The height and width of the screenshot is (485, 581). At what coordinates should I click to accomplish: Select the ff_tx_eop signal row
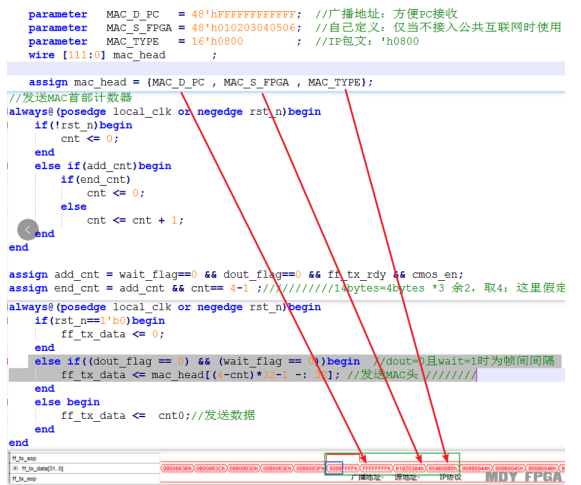[x=84, y=479]
